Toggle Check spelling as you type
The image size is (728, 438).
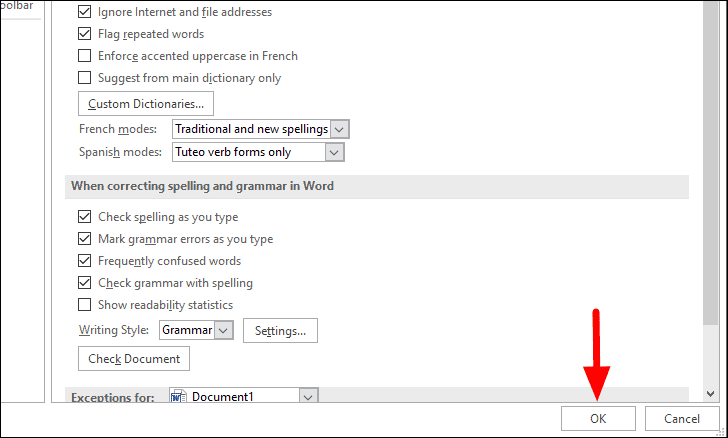pyautogui.click(x=84, y=217)
